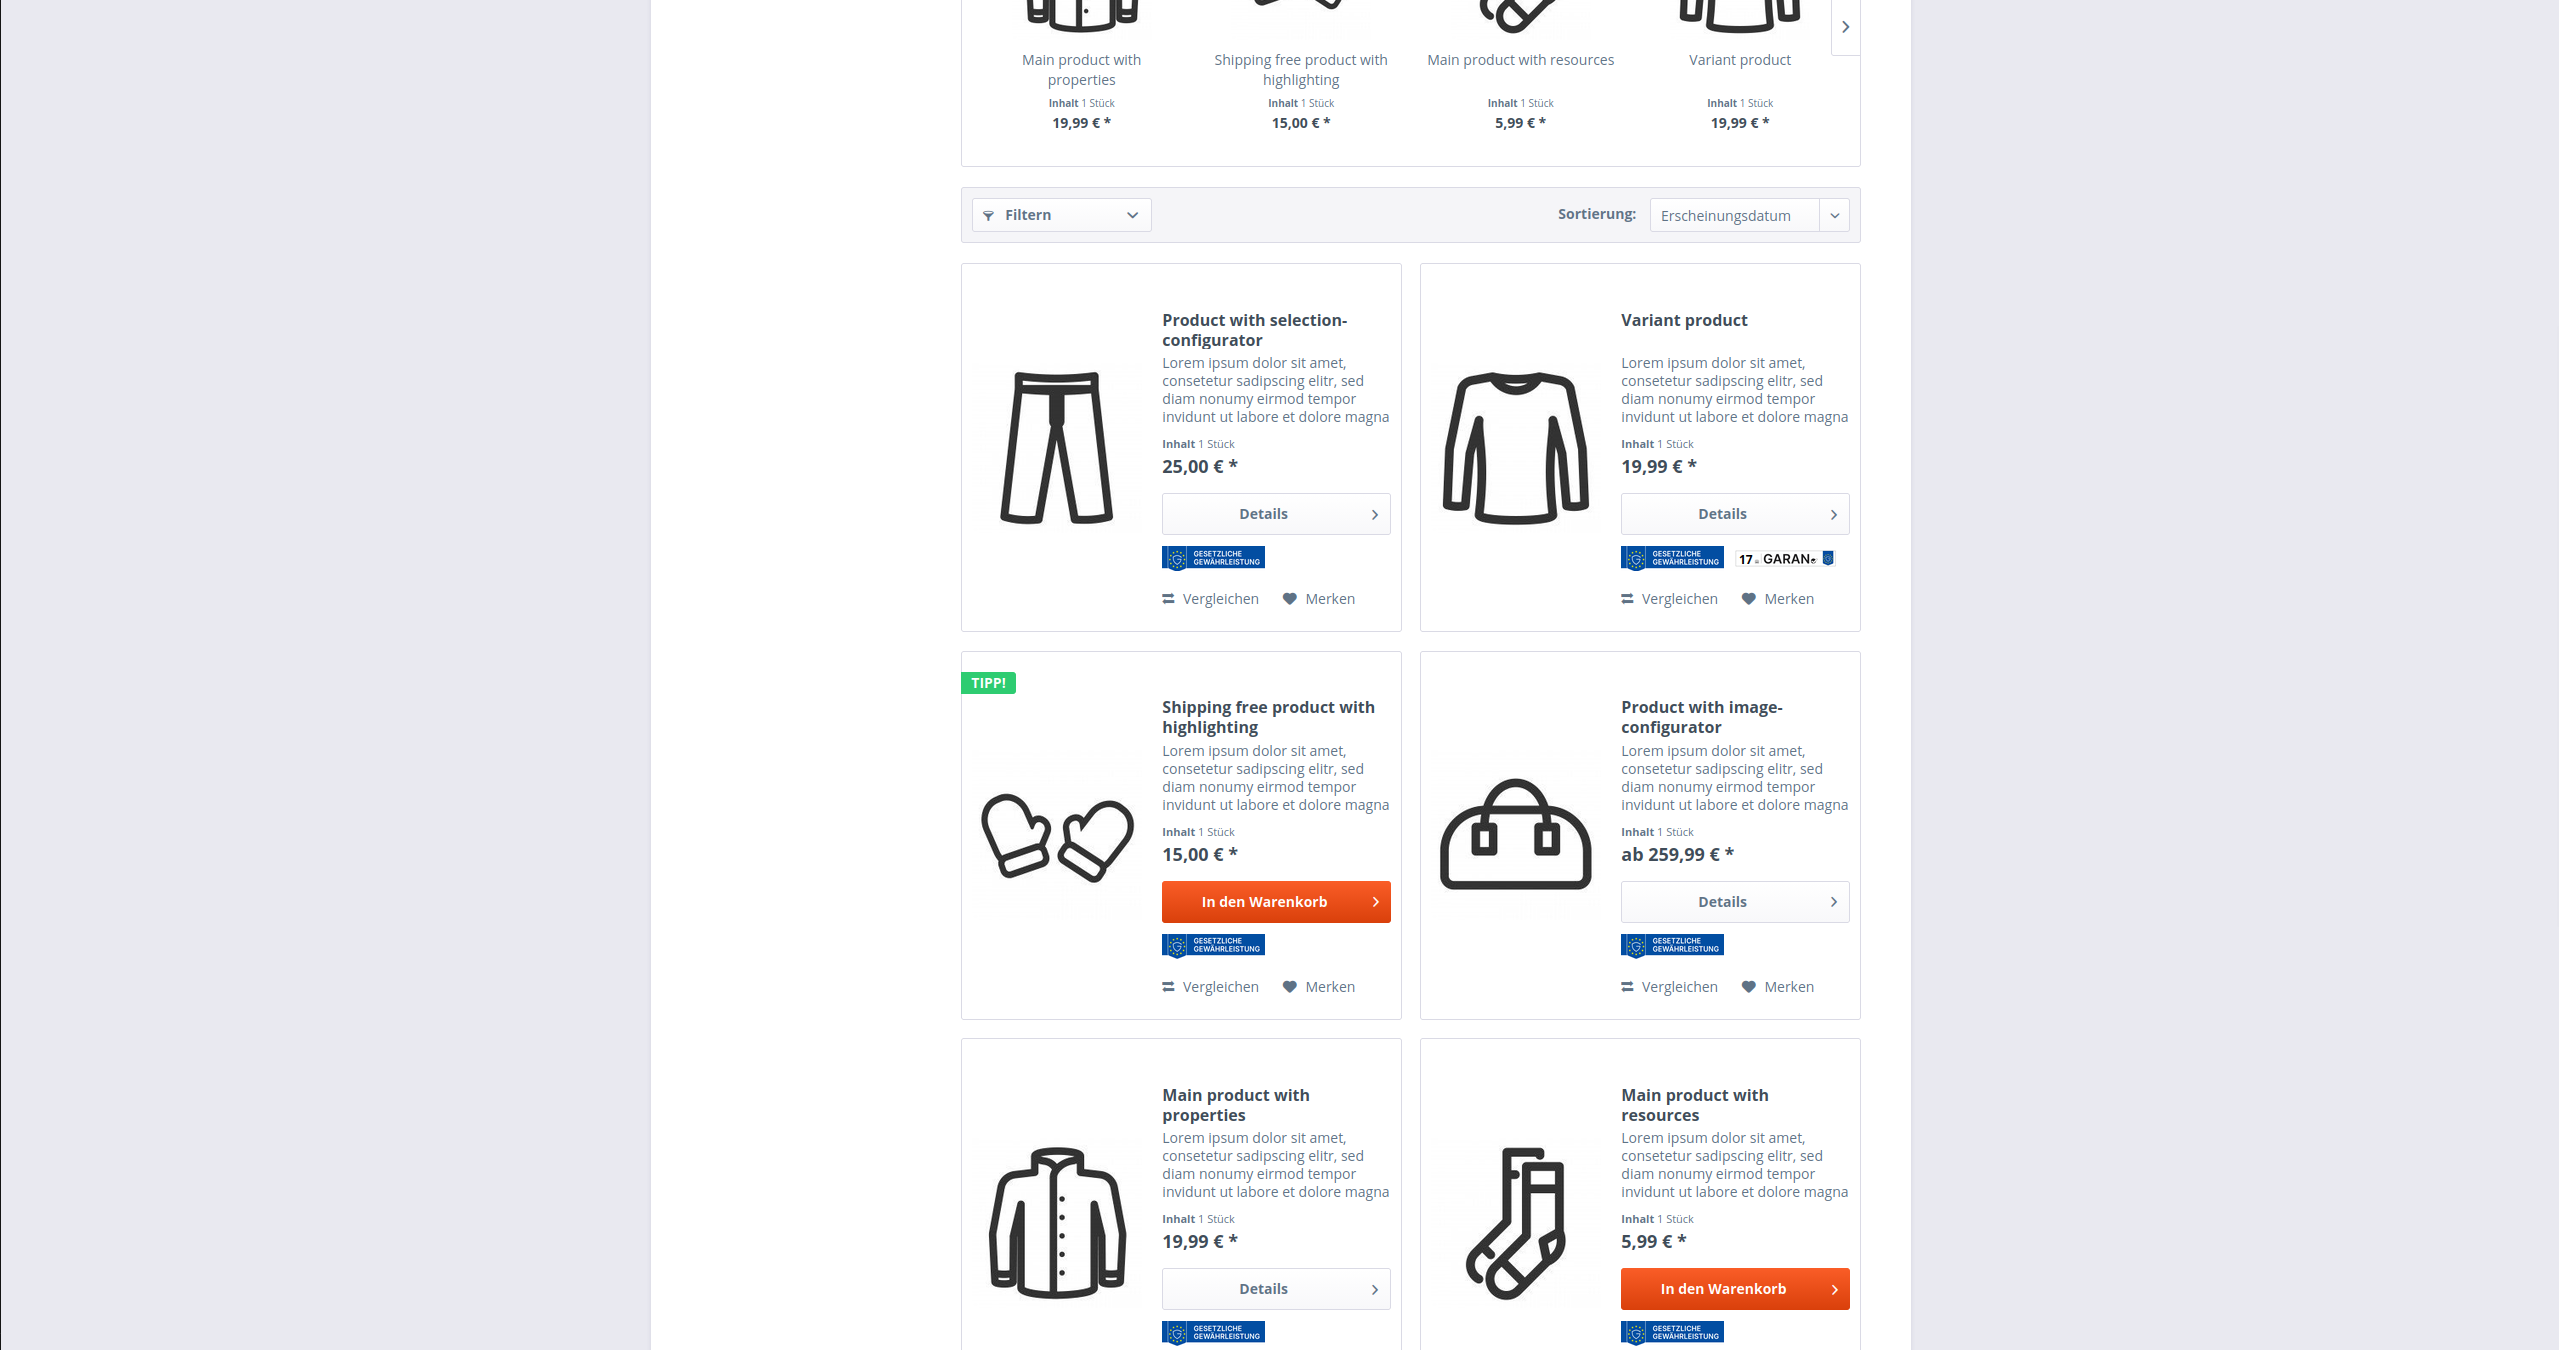Open Details for Product with selection-configurator
2559x1350 pixels.
(x=1276, y=514)
